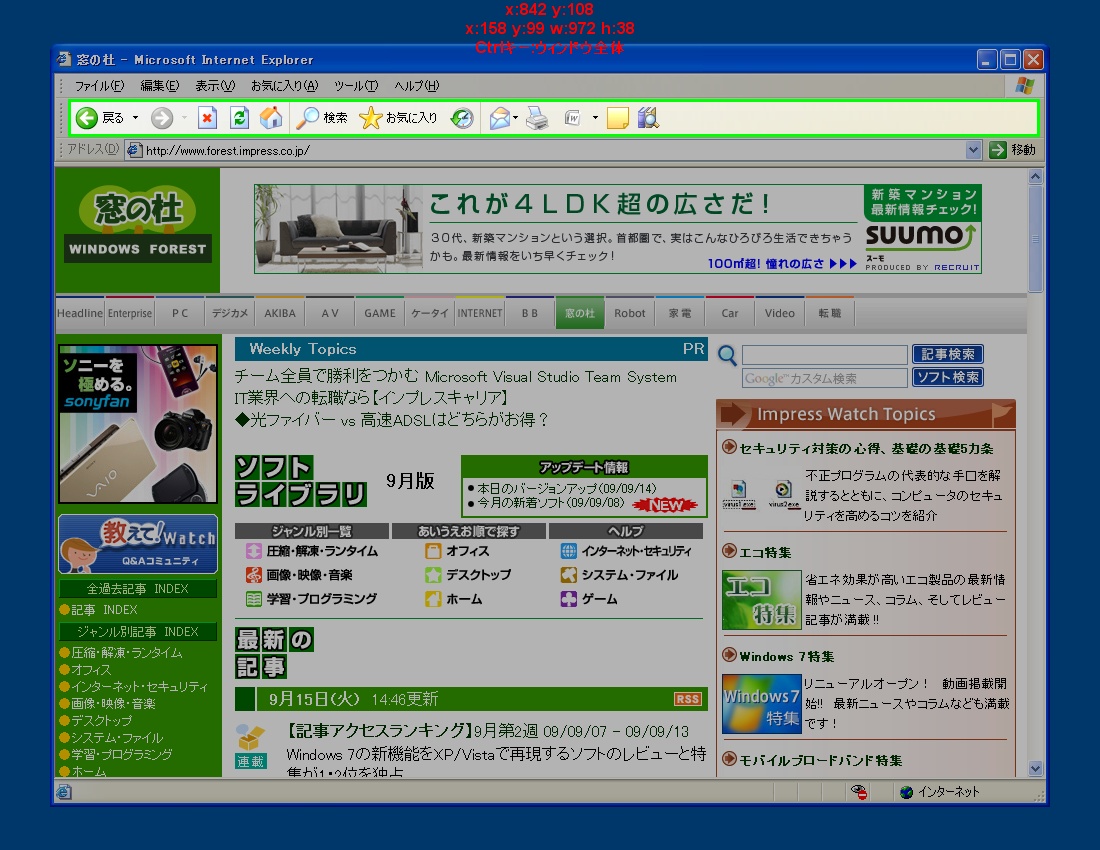Click the IE icon in title bar
Viewport: 1100px width, 850px height.
click(x=64, y=59)
